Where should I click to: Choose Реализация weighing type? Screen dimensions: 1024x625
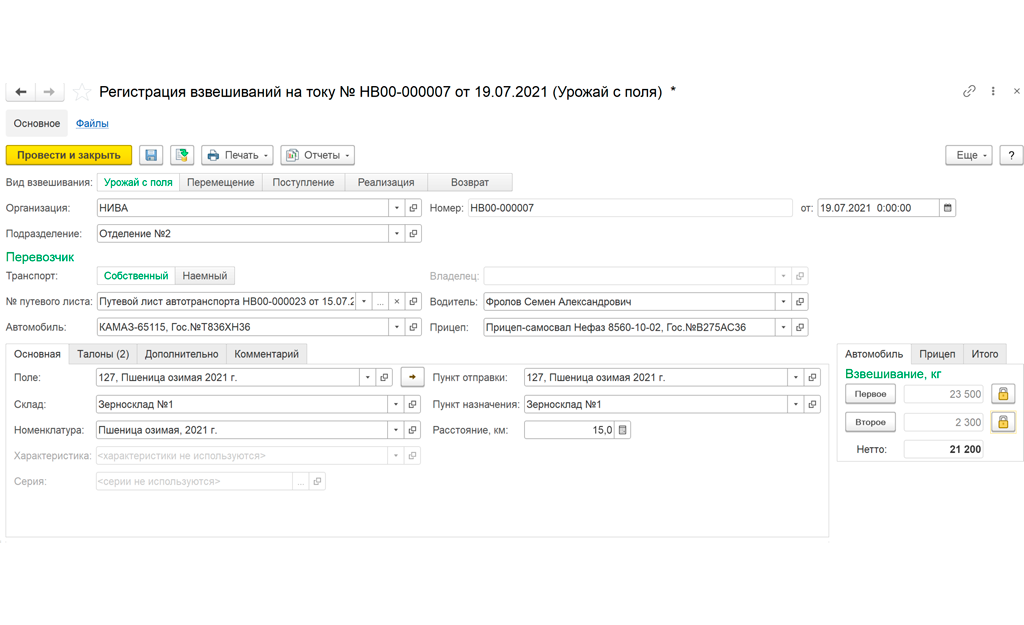tap(386, 183)
